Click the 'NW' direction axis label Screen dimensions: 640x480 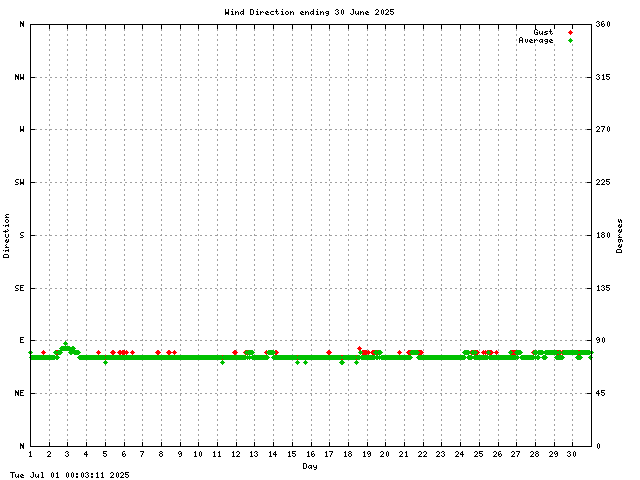(x=19, y=77)
